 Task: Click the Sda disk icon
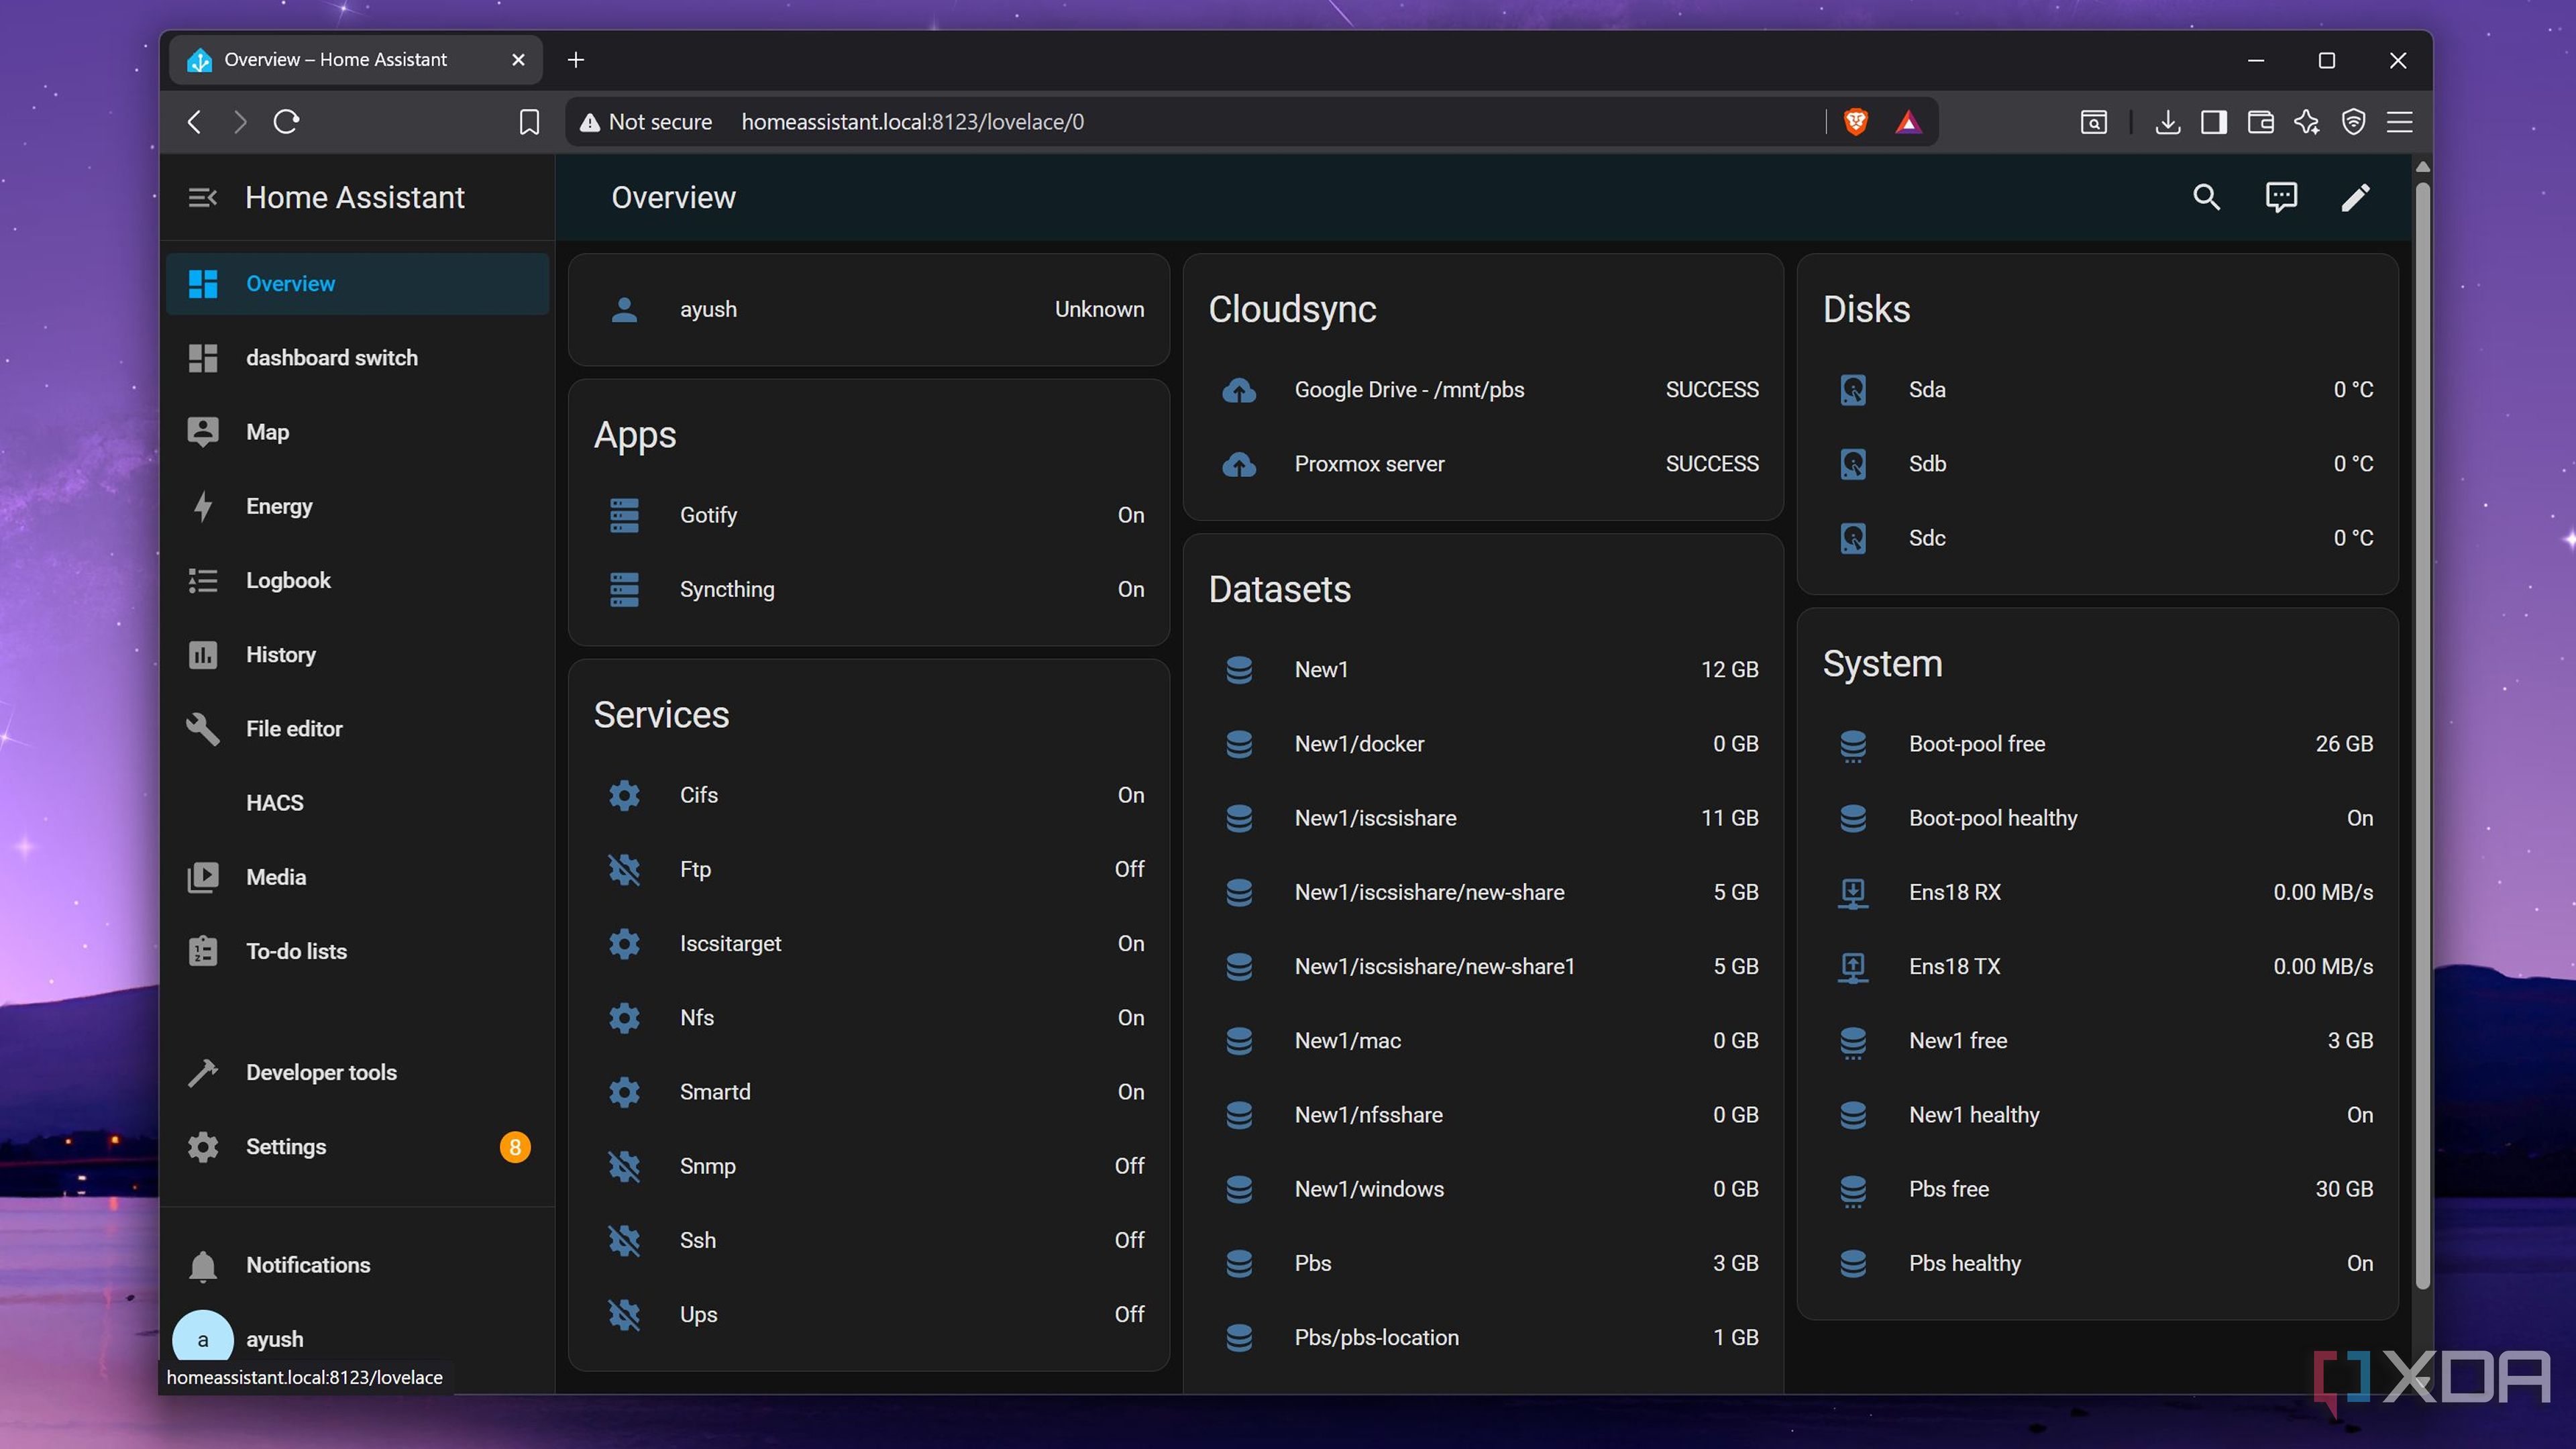coord(1853,390)
